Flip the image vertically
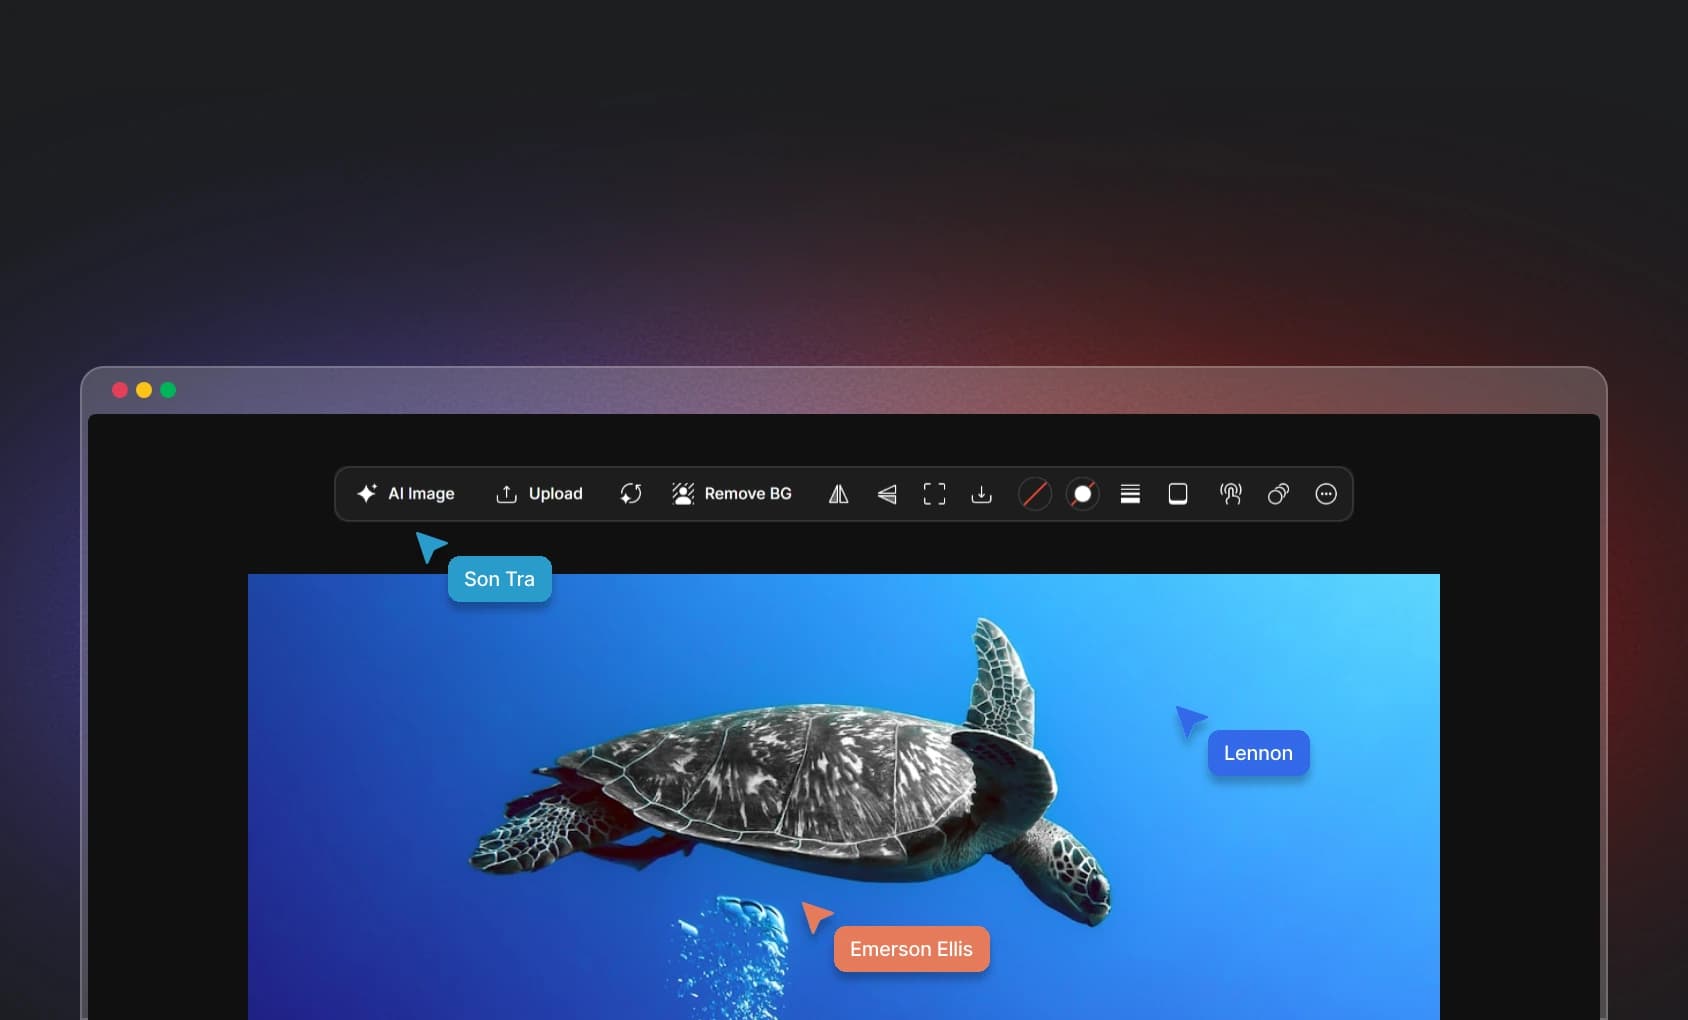 (887, 494)
